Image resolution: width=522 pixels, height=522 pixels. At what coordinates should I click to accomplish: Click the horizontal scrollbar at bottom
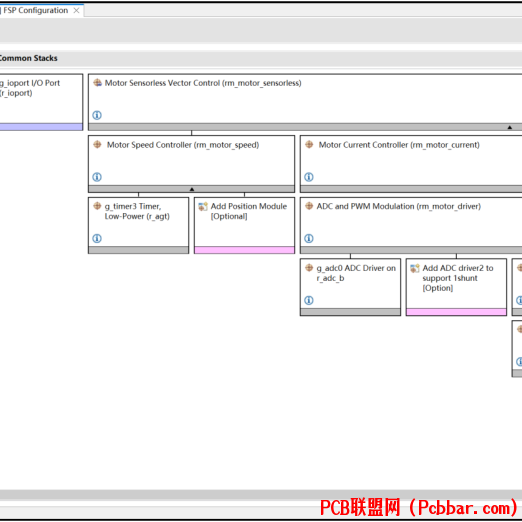pyautogui.click(x=261, y=494)
